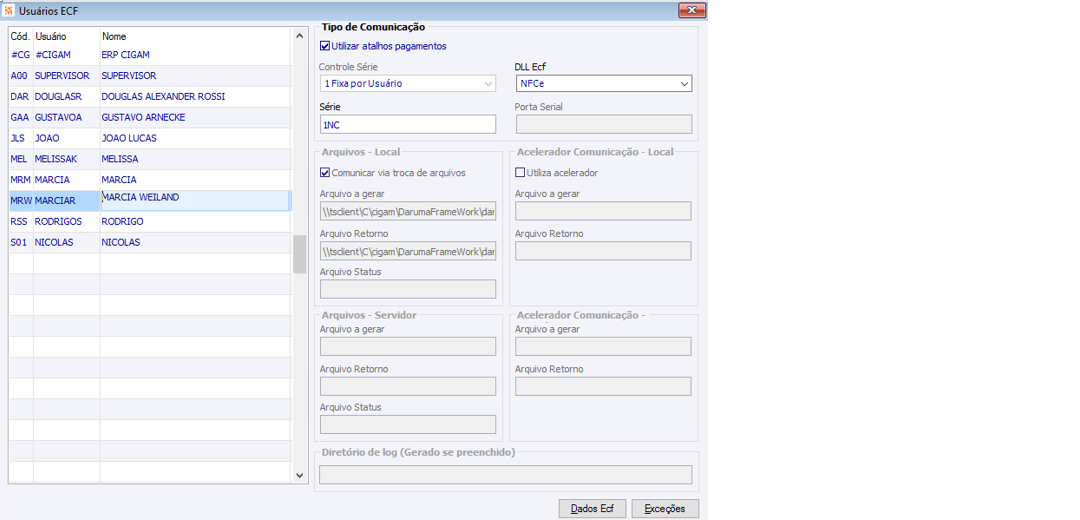1080x520 pixels.
Task: Enable the Utiliza acelerador checkbox
Action: (520, 173)
